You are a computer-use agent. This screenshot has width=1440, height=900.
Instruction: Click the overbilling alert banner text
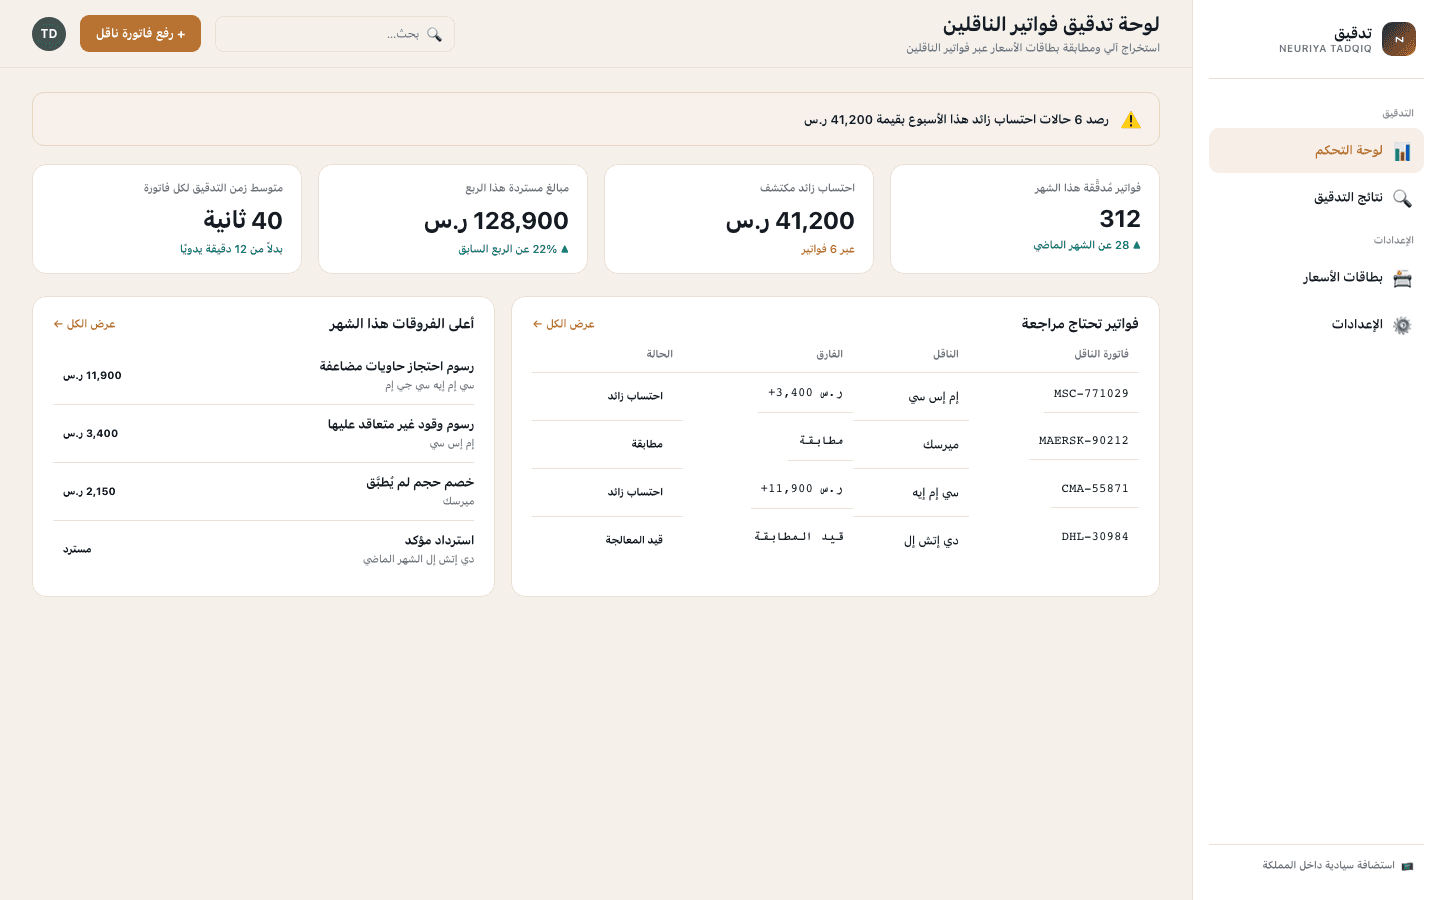point(956,120)
